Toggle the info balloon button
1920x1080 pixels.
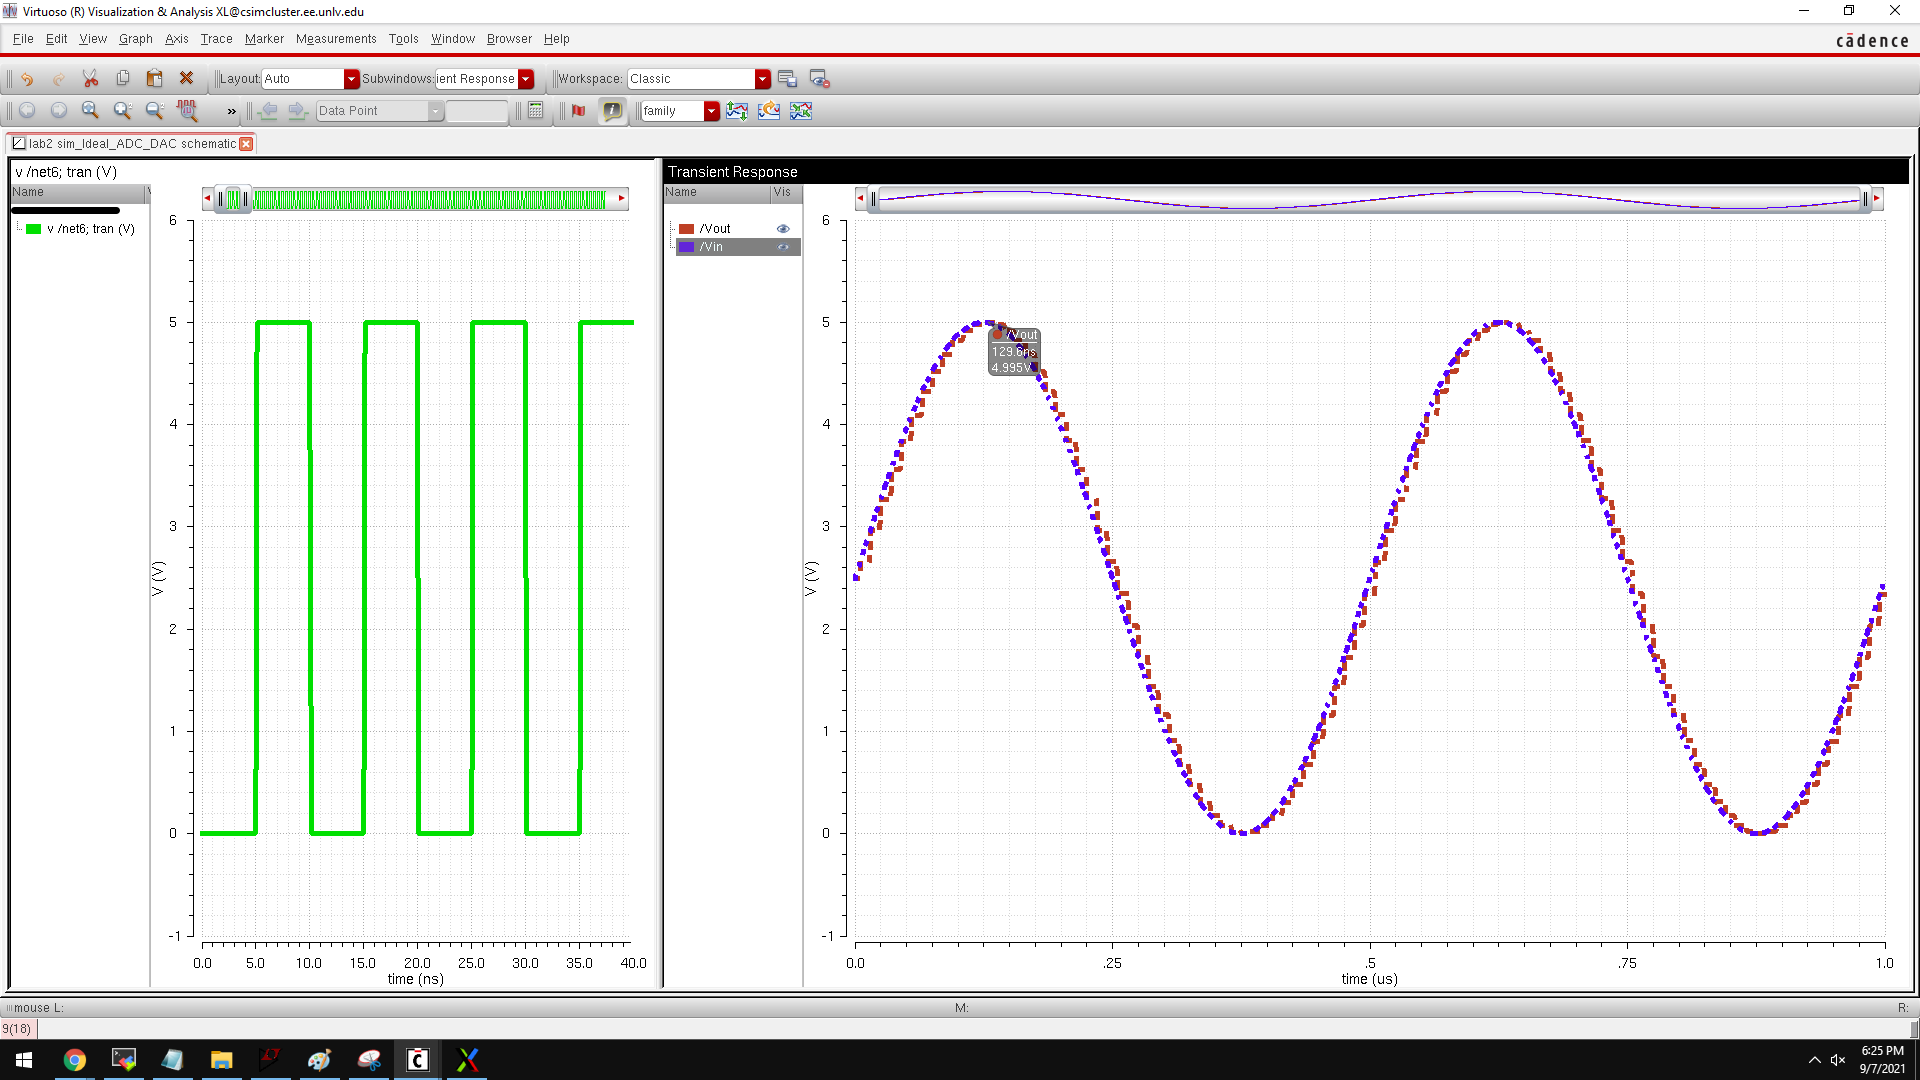tap(612, 111)
